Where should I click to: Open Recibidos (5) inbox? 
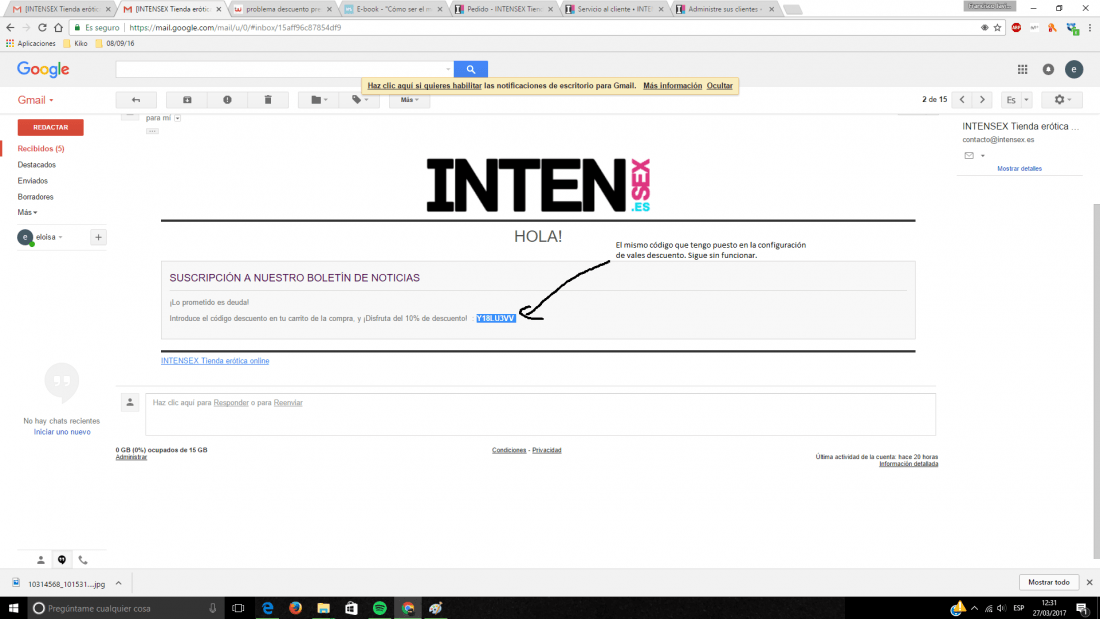click(x=41, y=149)
